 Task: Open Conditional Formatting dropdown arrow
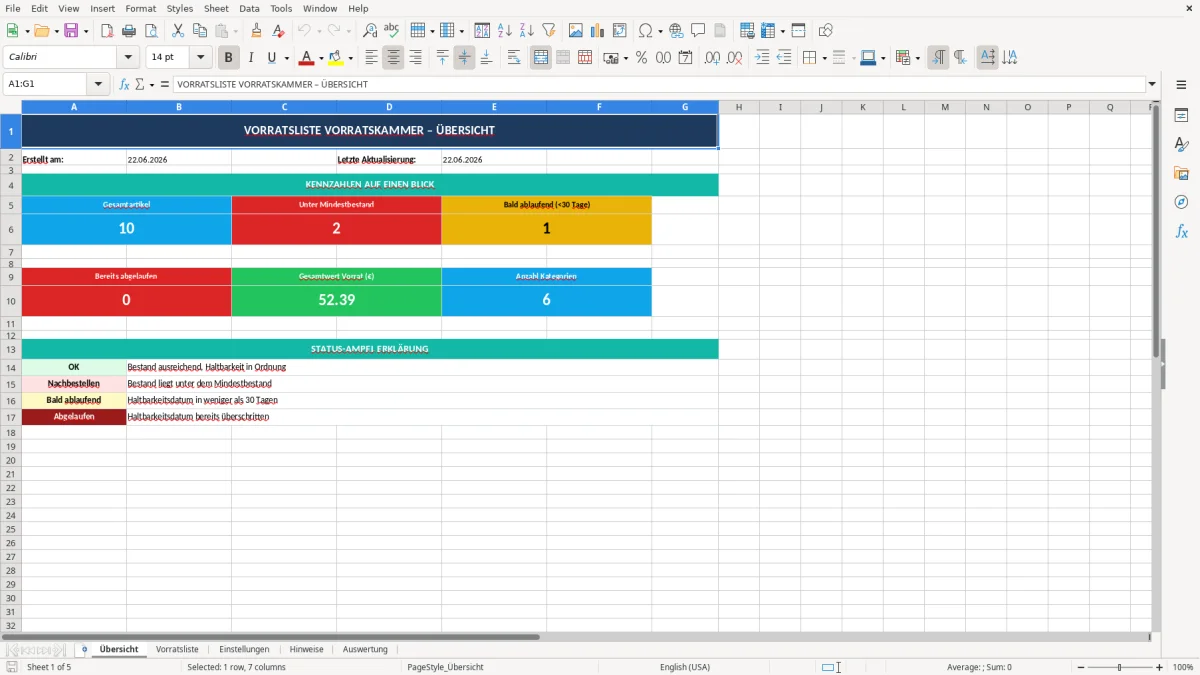point(917,58)
